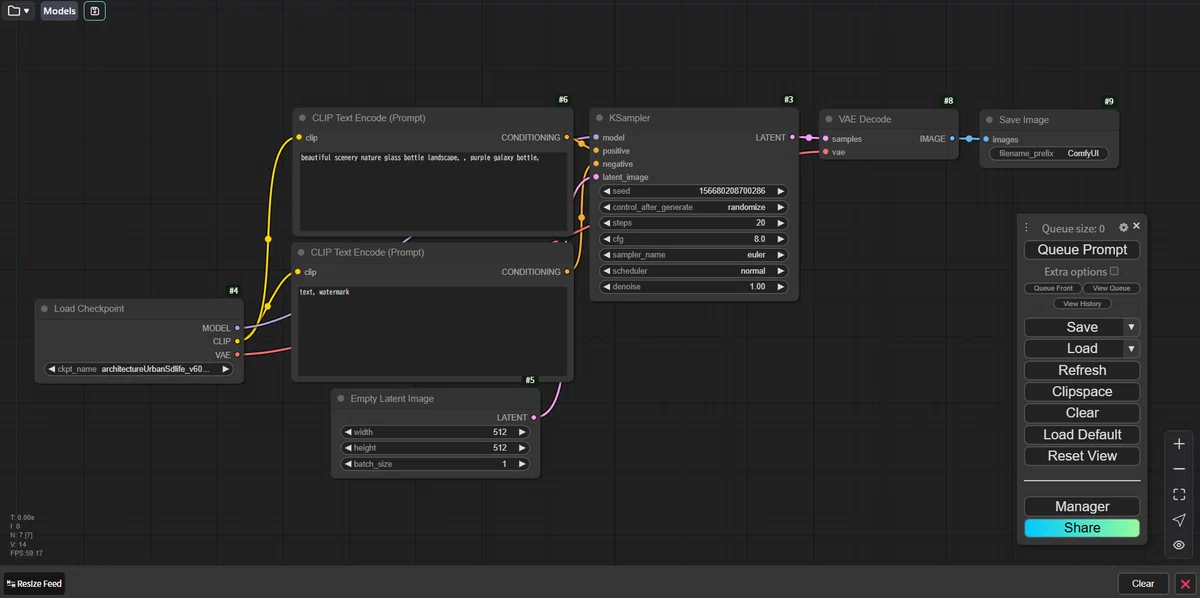Image resolution: width=1200 pixels, height=598 pixels.
Task: Open settings via the gear icon
Action: [x=1123, y=228]
